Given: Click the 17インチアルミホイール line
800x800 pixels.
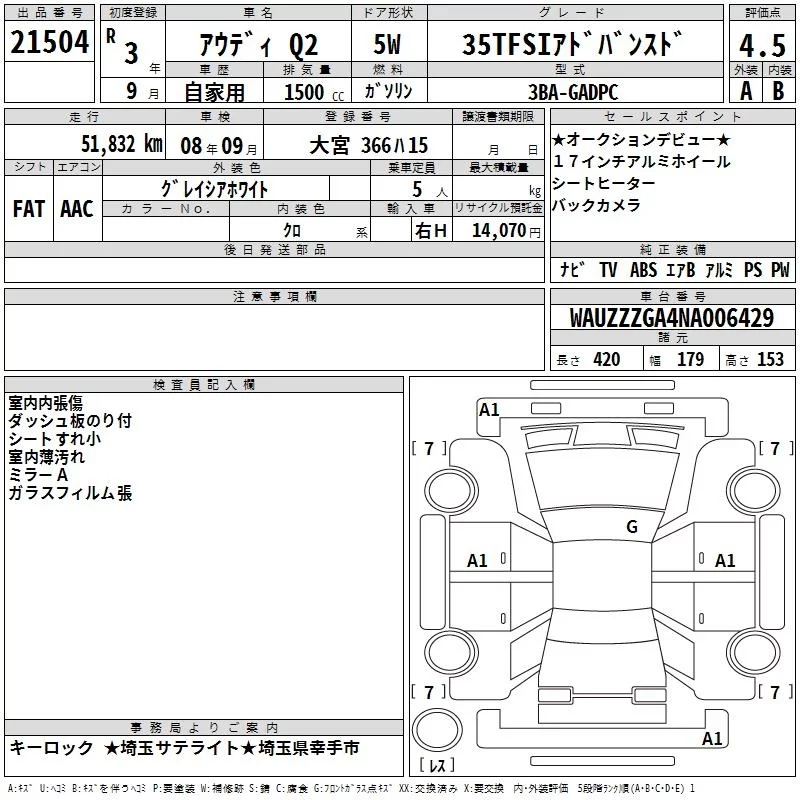Looking at the screenshot, I should (641, 161).
